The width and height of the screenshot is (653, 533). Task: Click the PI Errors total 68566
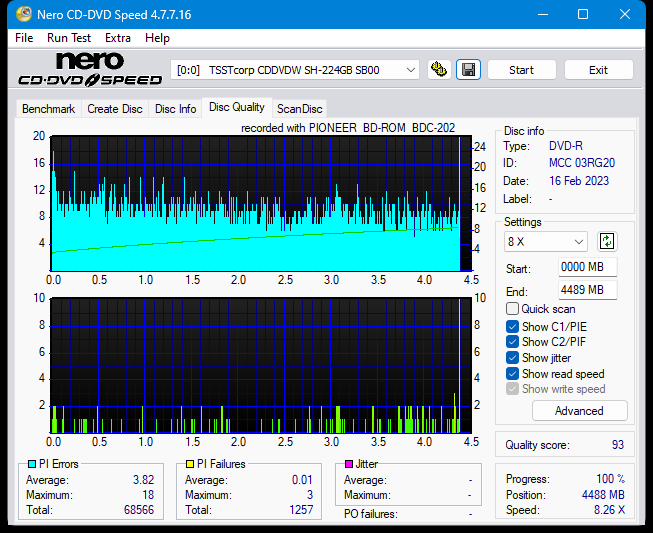(x=139, y=510)
